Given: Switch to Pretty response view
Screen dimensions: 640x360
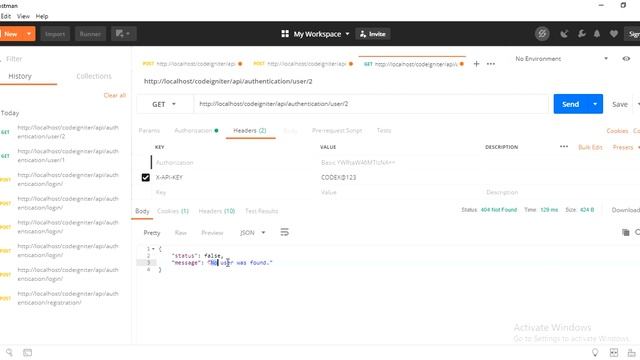Looking at the screenshot, I should pos(152,233).
